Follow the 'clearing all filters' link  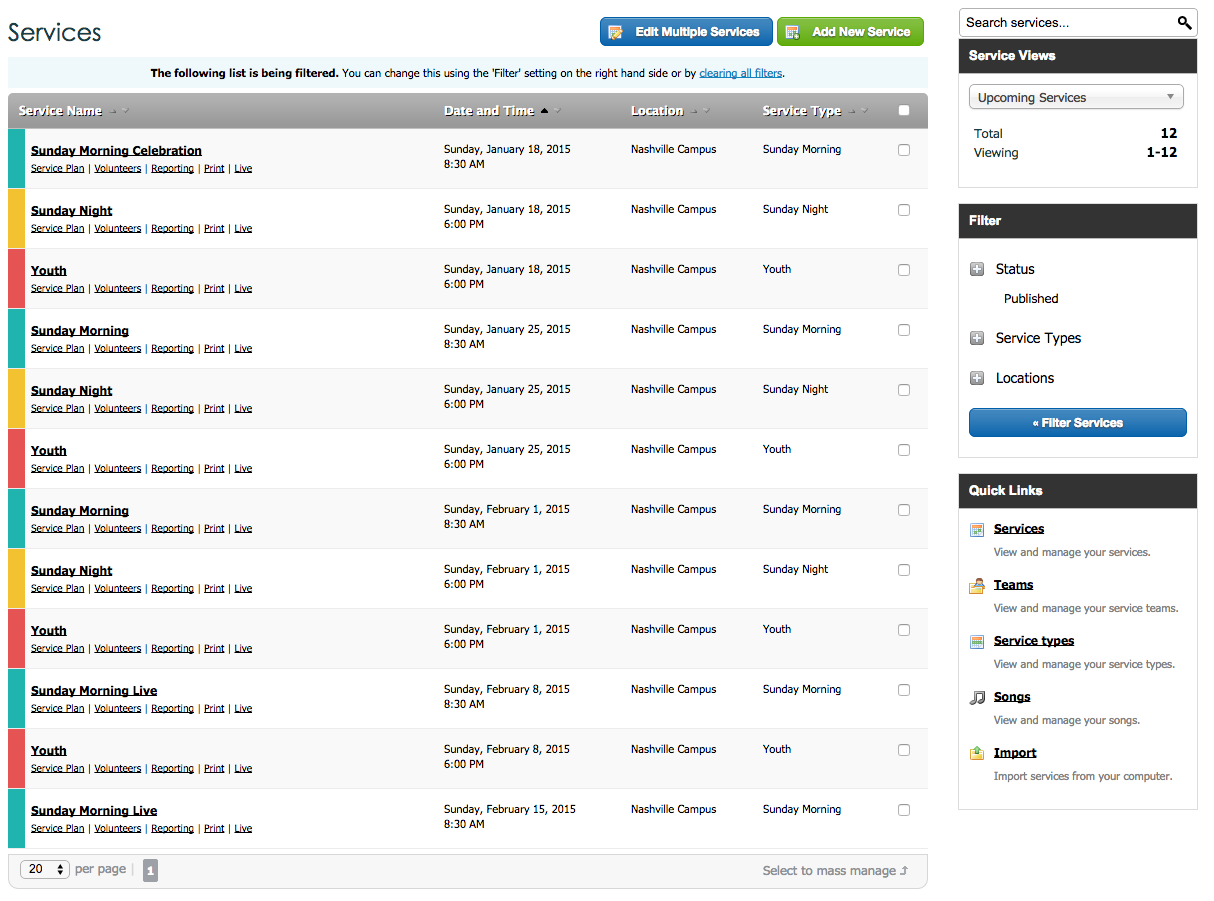[x=740, y=73]
